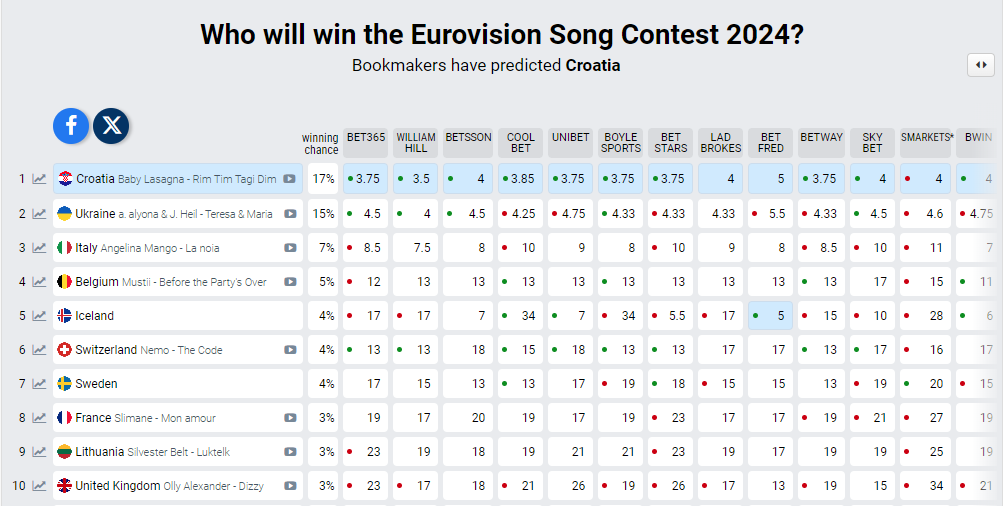Open the Belgium Mustii entry link

click(x=171, y=282)
